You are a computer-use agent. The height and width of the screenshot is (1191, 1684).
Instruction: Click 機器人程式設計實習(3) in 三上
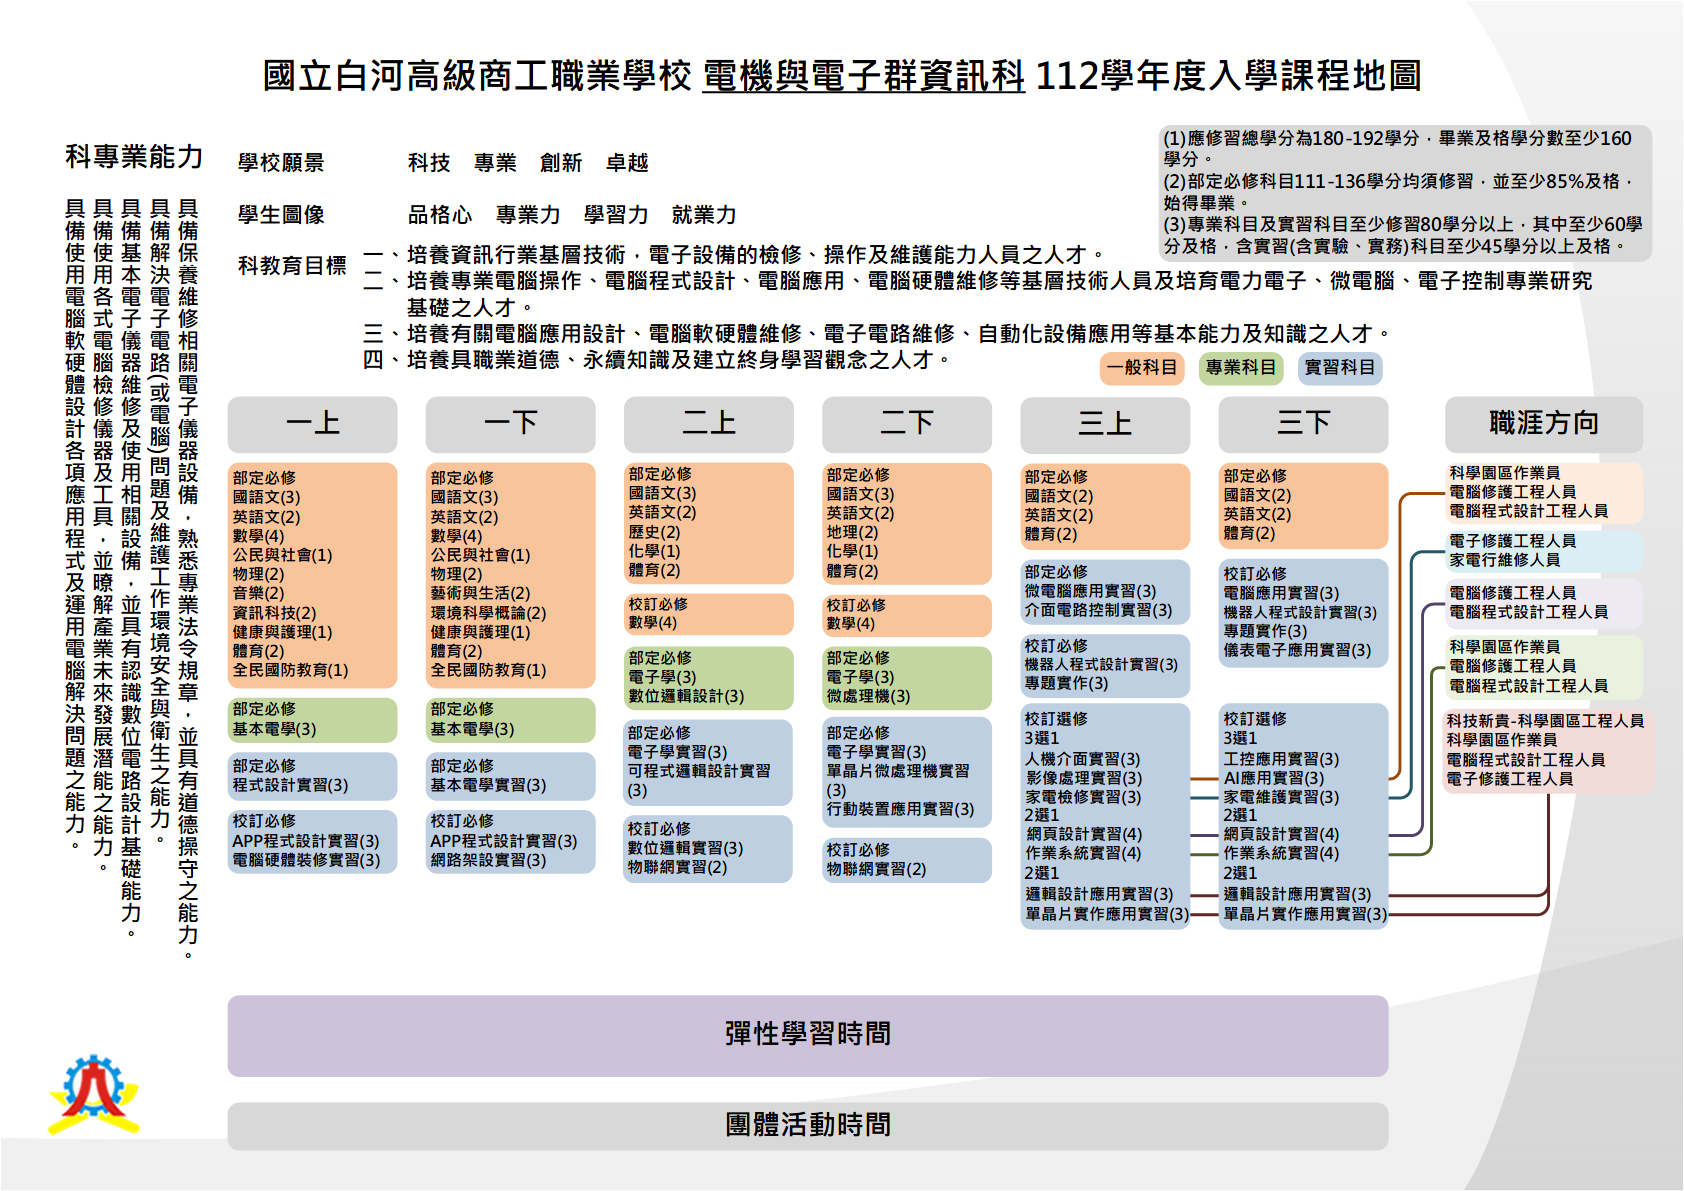(x=1101, y=664)
